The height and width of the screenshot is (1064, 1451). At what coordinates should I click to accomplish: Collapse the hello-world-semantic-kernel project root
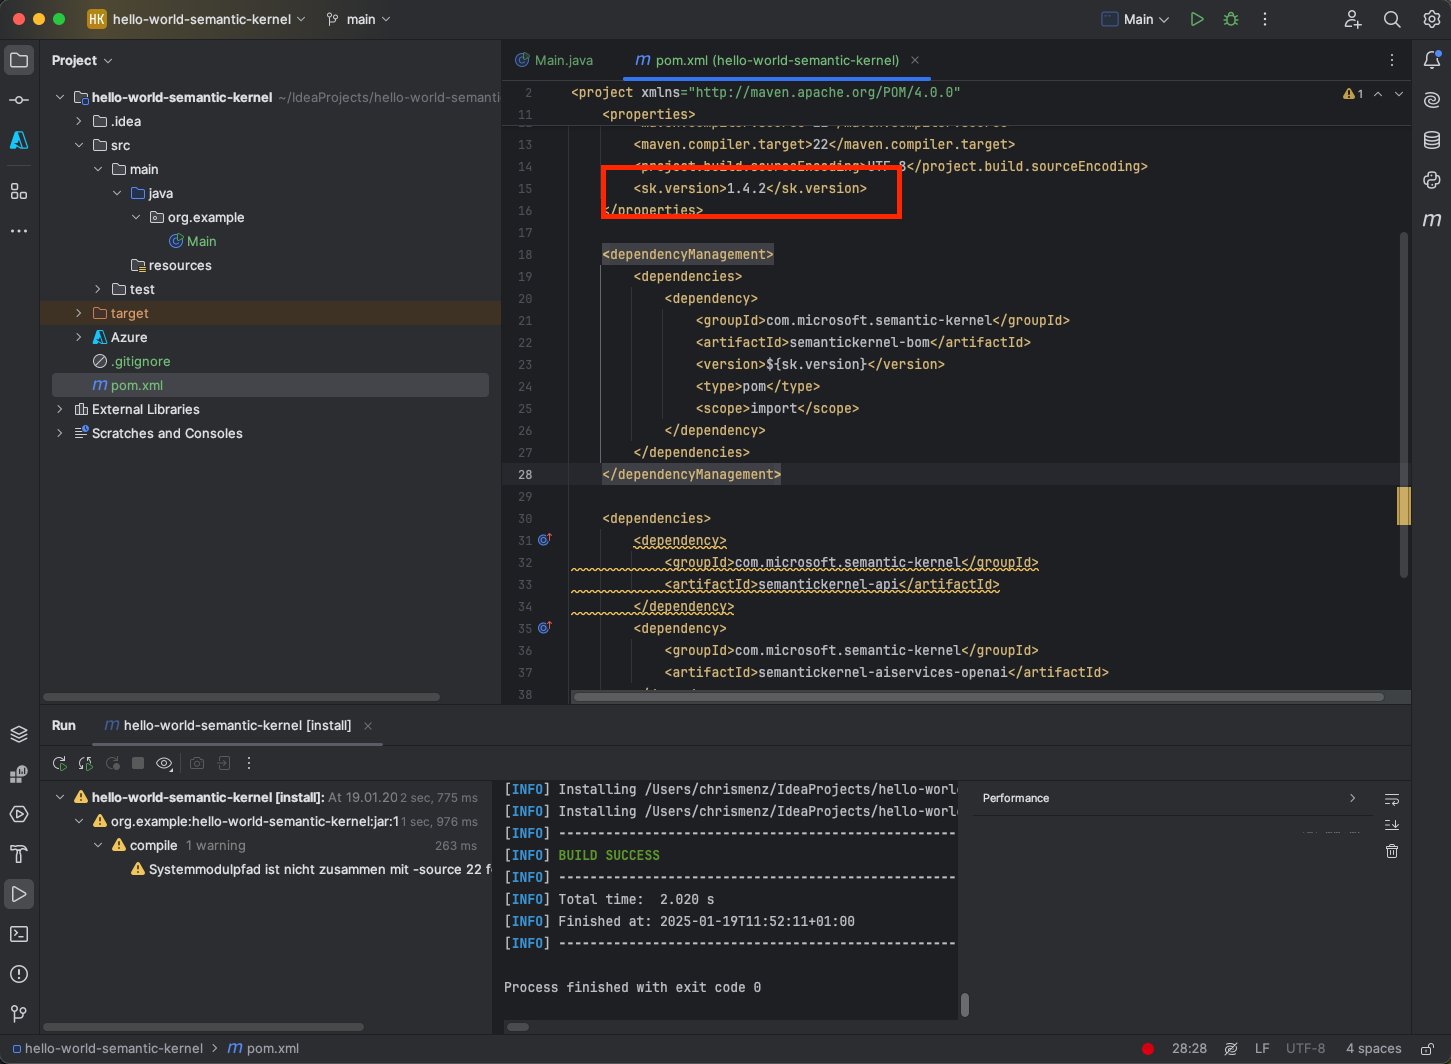[x=60, y=97]
